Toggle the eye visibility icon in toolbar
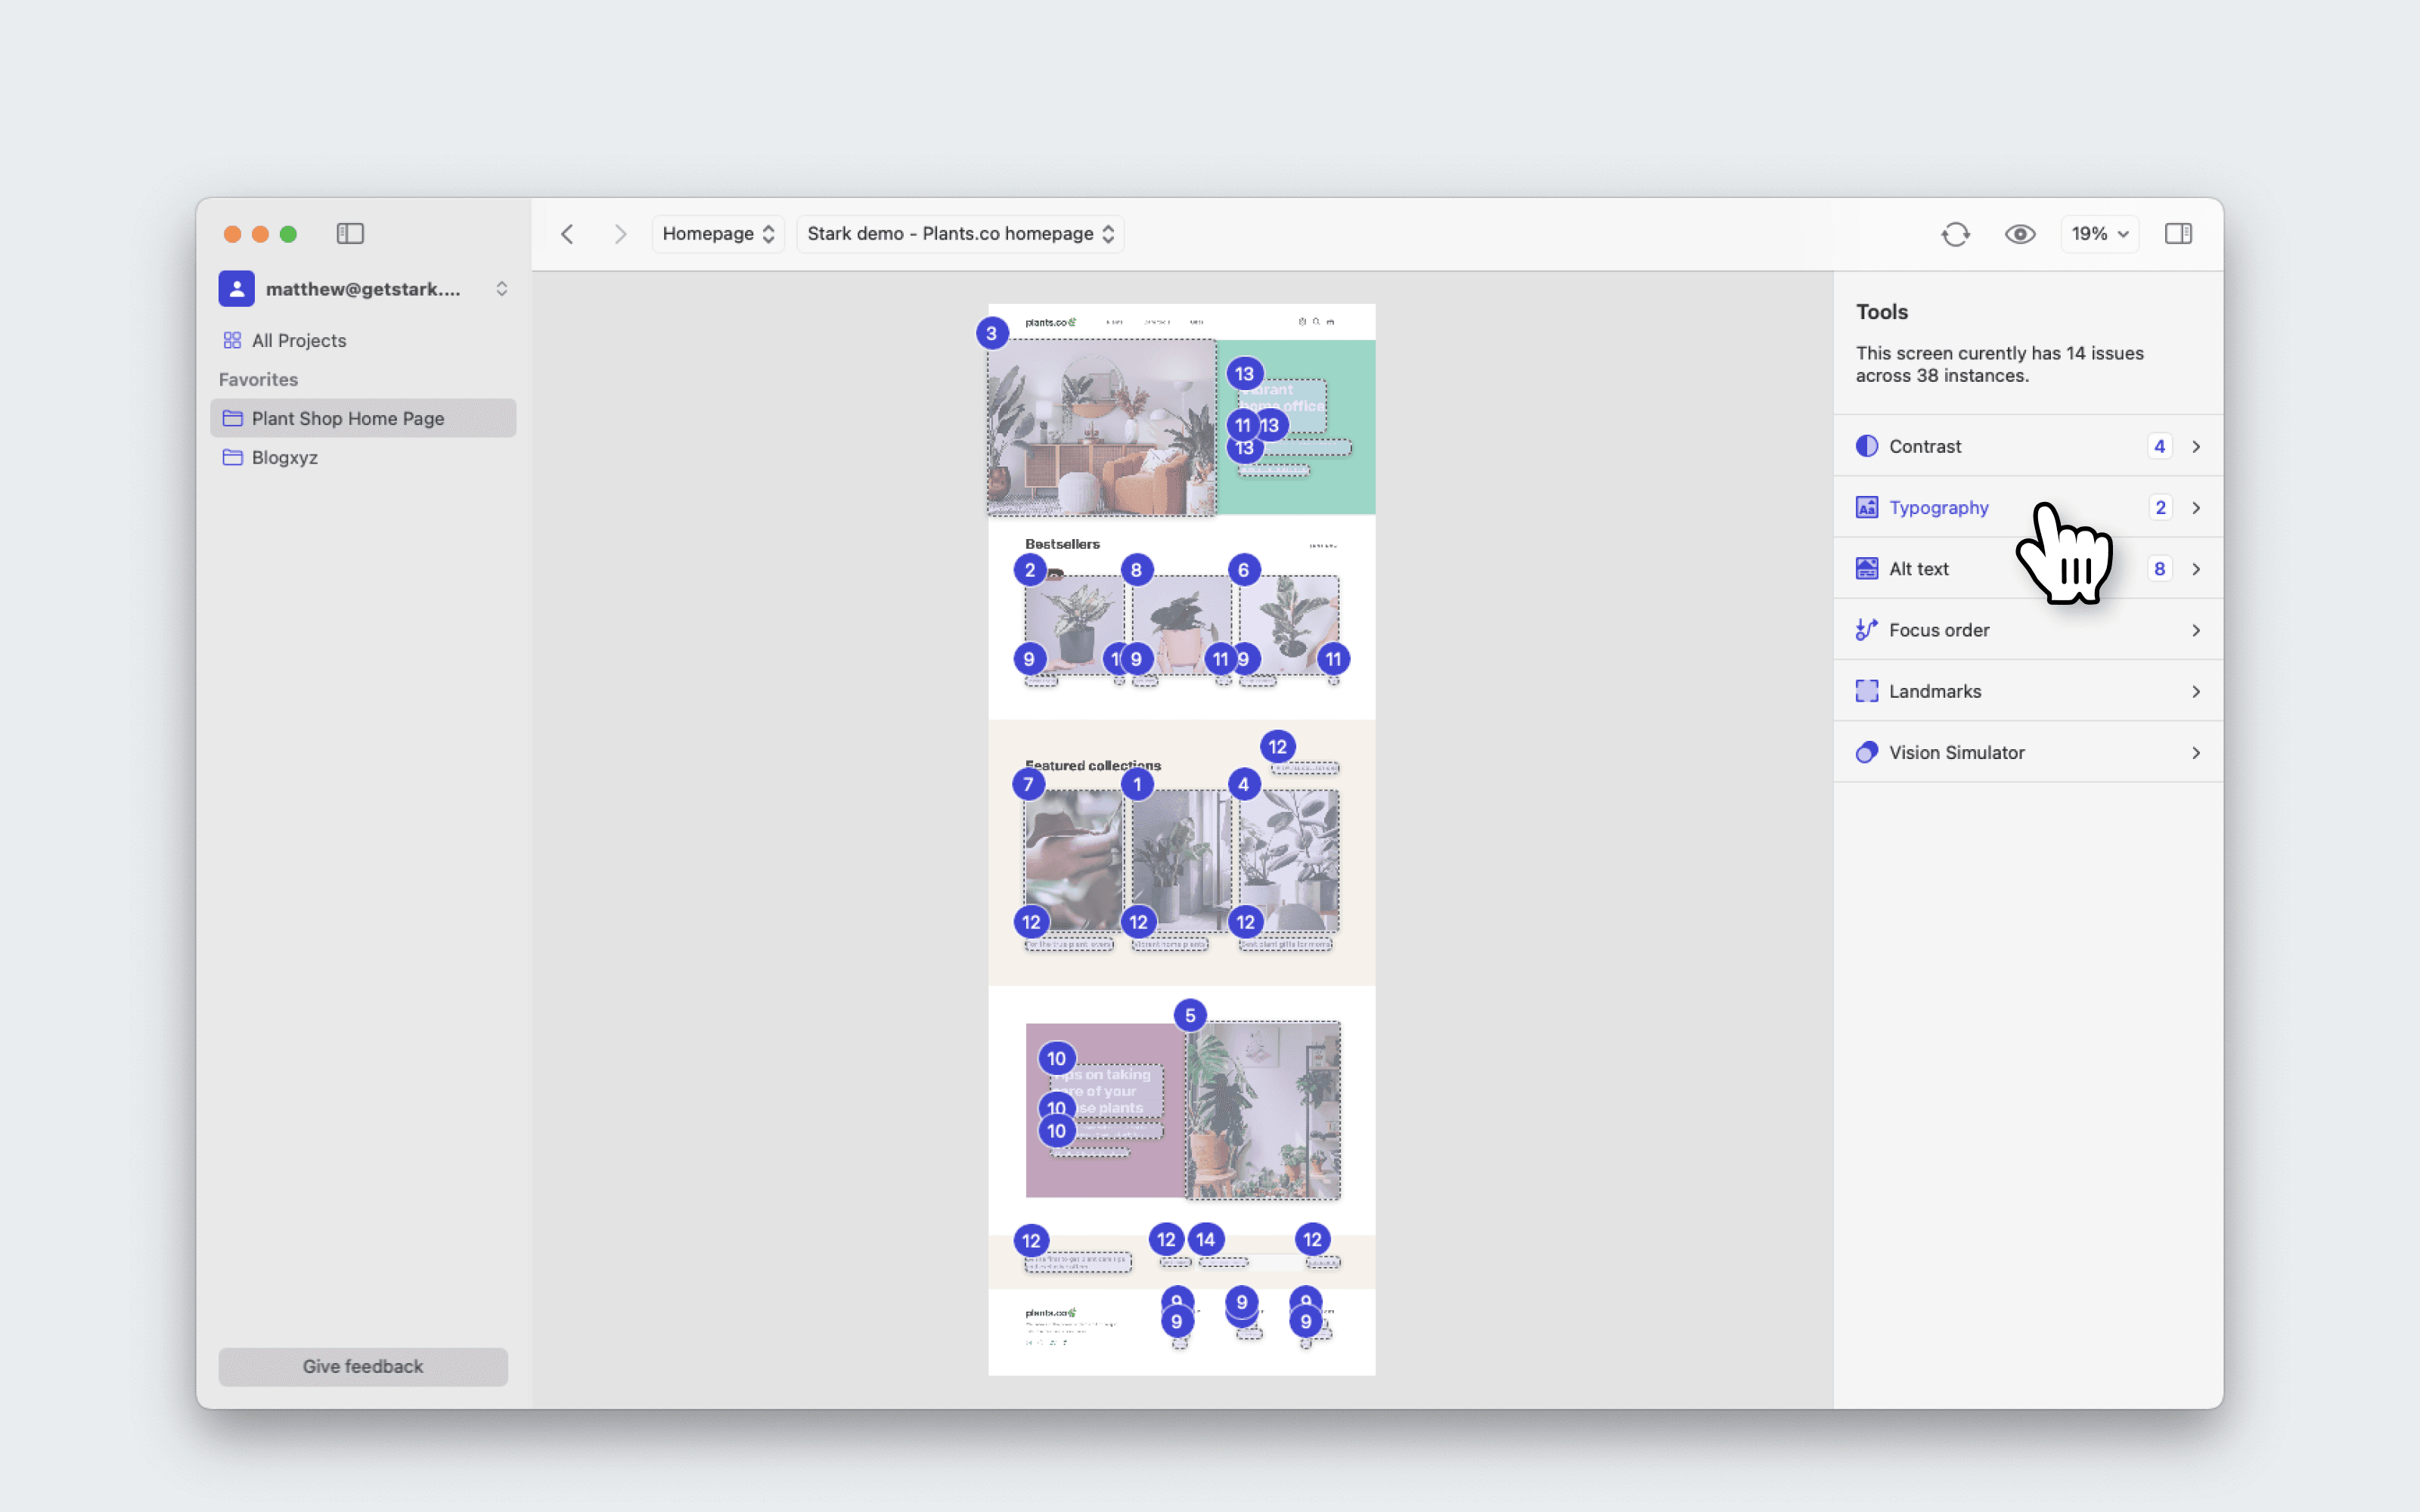This screenshot has width=2420, height=1512. 2020,234
